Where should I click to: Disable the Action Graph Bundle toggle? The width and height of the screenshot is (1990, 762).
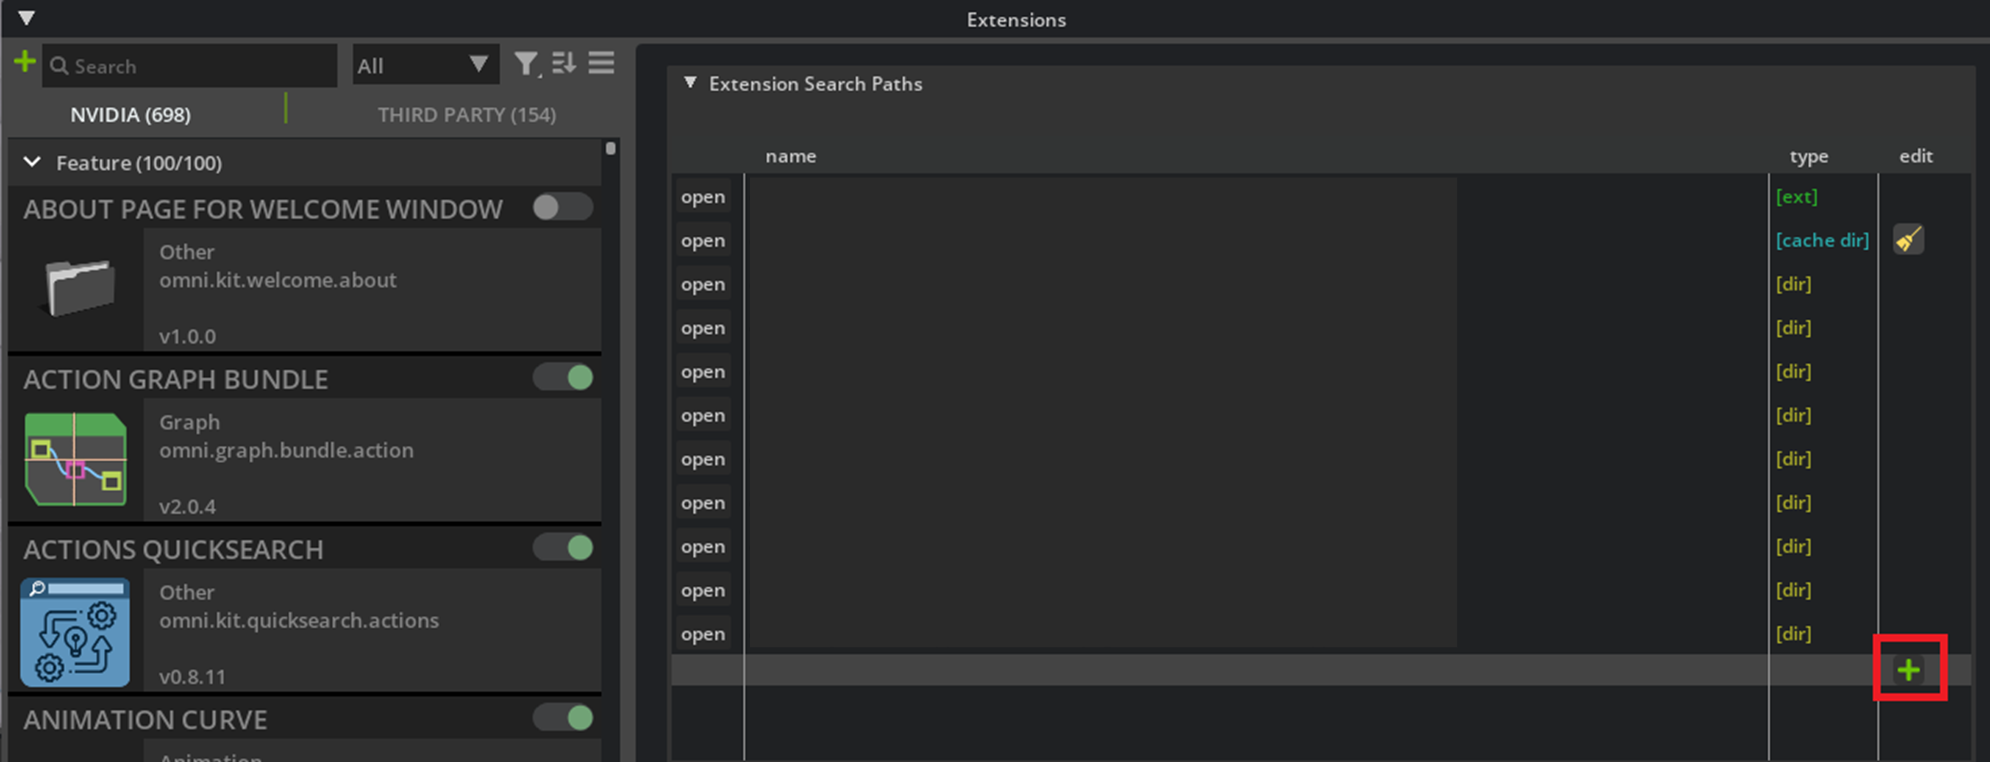[x=562, y=378]
